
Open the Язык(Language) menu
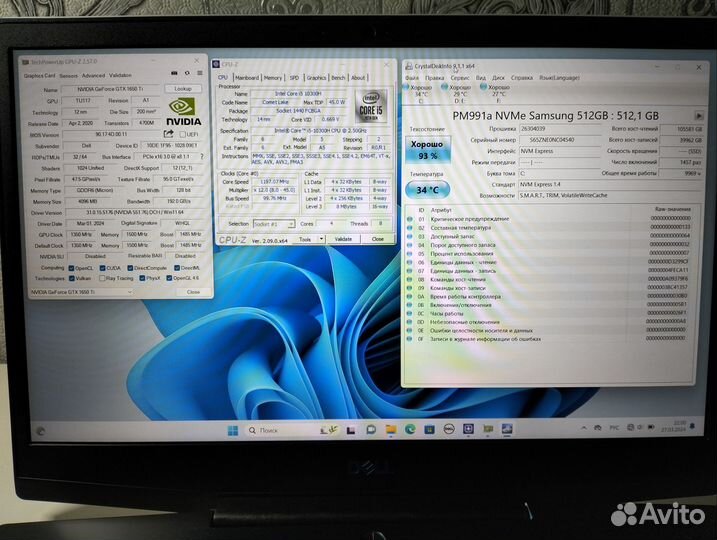pyautogui.click(x=559, y=78)
